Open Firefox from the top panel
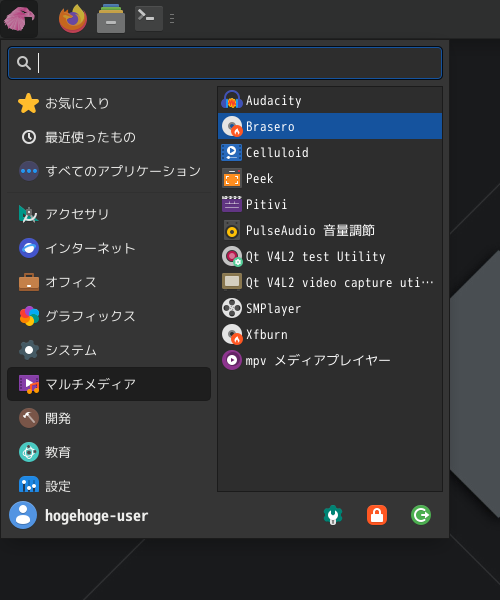The height and width of the screenshot is (600, 500). point(73,18)
